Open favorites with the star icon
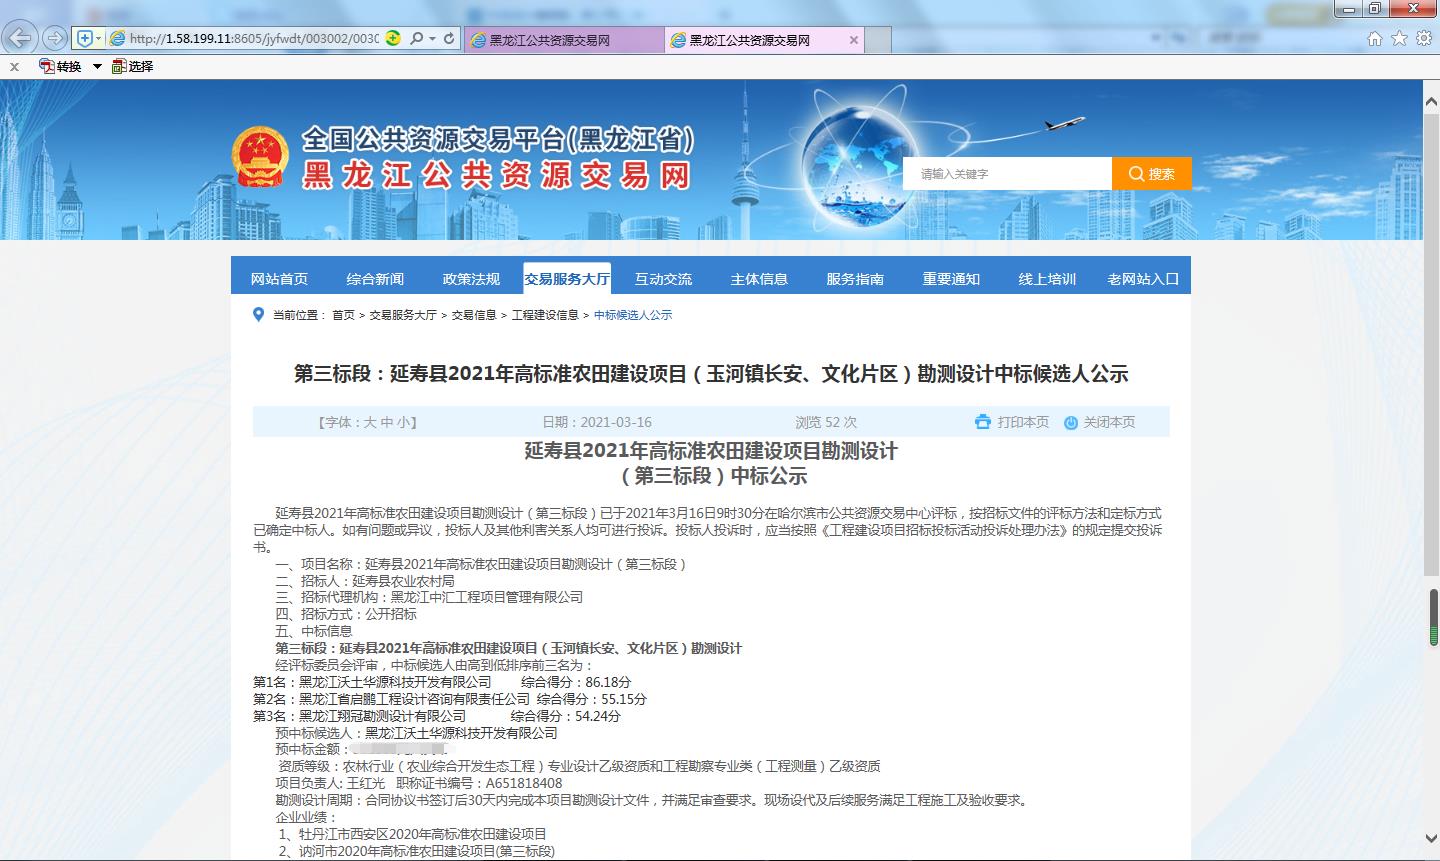The height and width of the screenshot is (861, 1440). pyautogui.click(x=1399, y=39)
